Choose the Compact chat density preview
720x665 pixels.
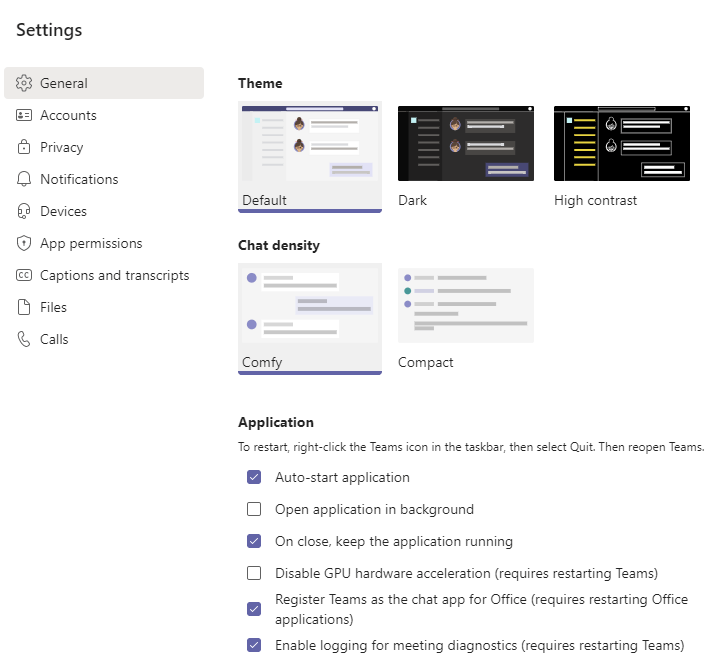pos(466,305)
